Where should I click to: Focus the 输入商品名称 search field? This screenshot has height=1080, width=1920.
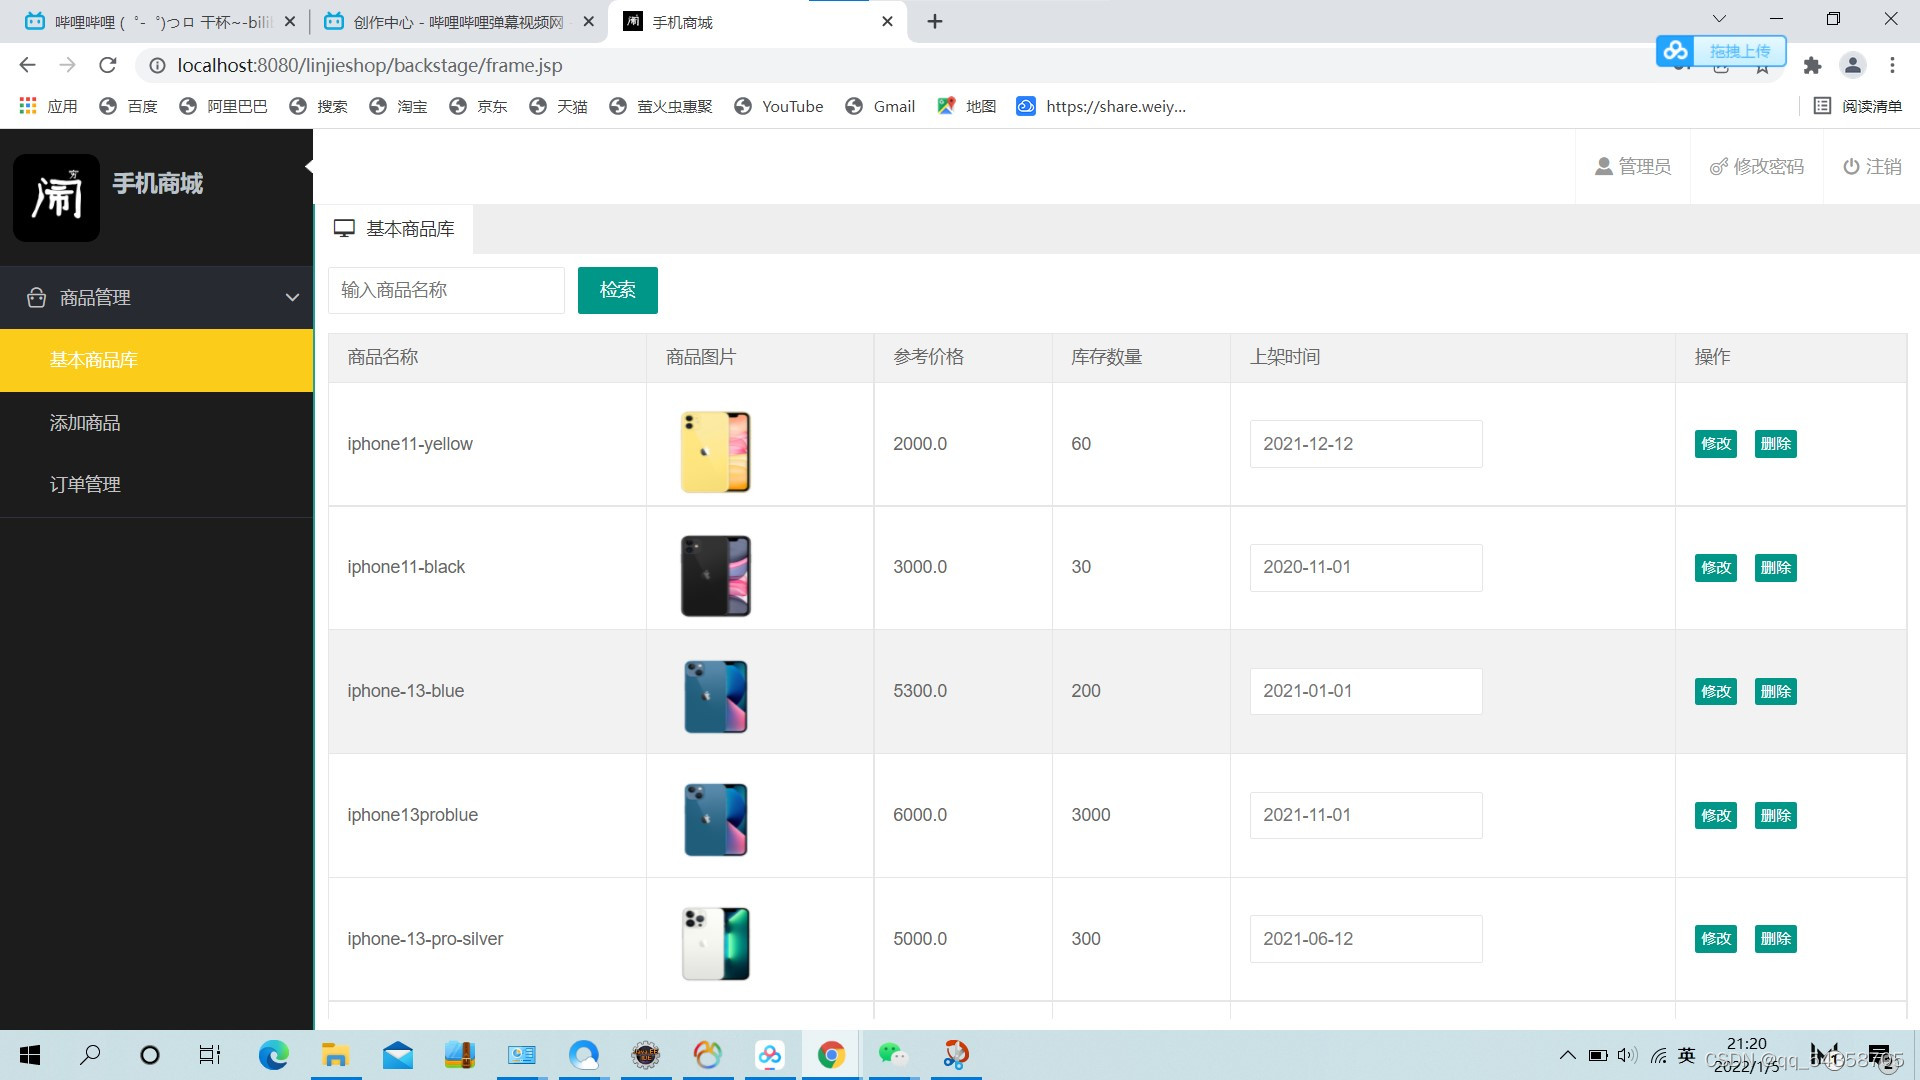point(446,290)
